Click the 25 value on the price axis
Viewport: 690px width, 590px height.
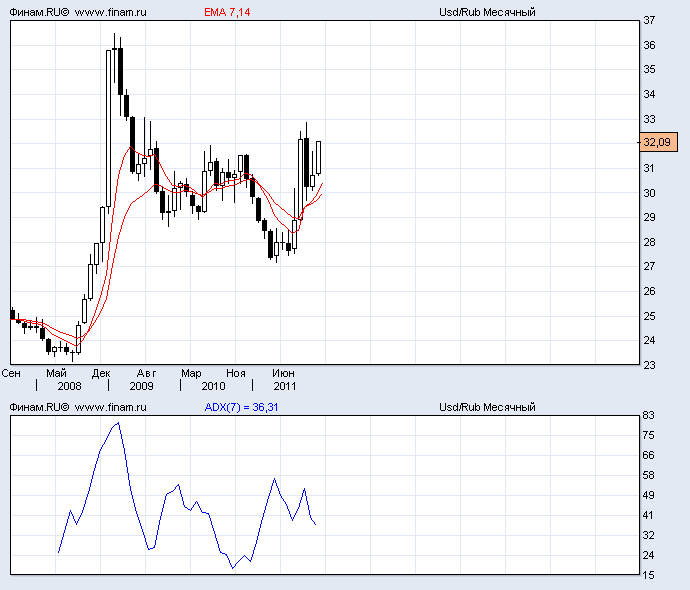649,316
